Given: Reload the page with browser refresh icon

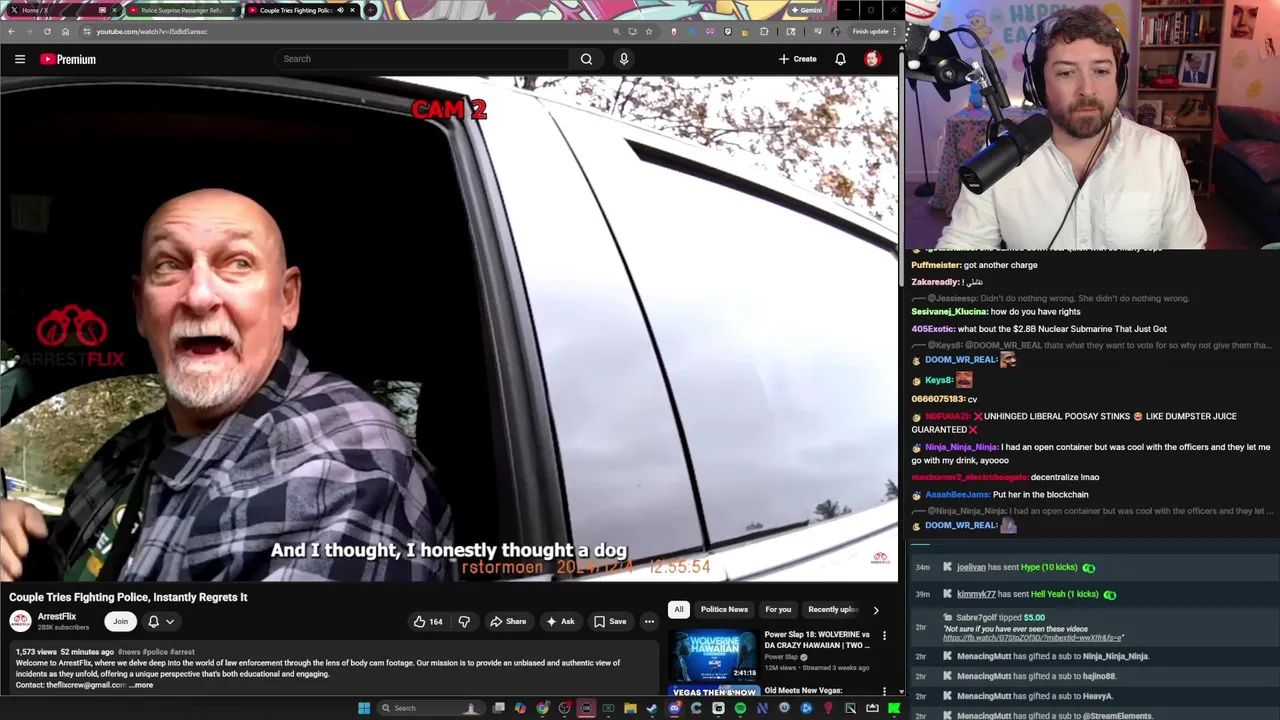Looking at the screenshot, I should [47, 31].
